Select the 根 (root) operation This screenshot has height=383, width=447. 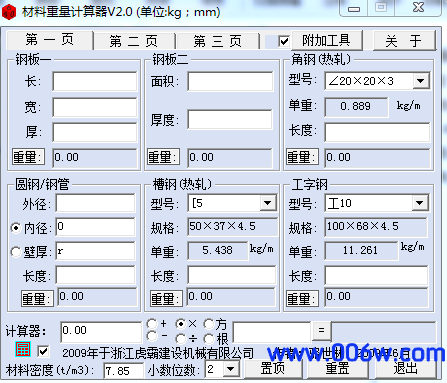209,339
